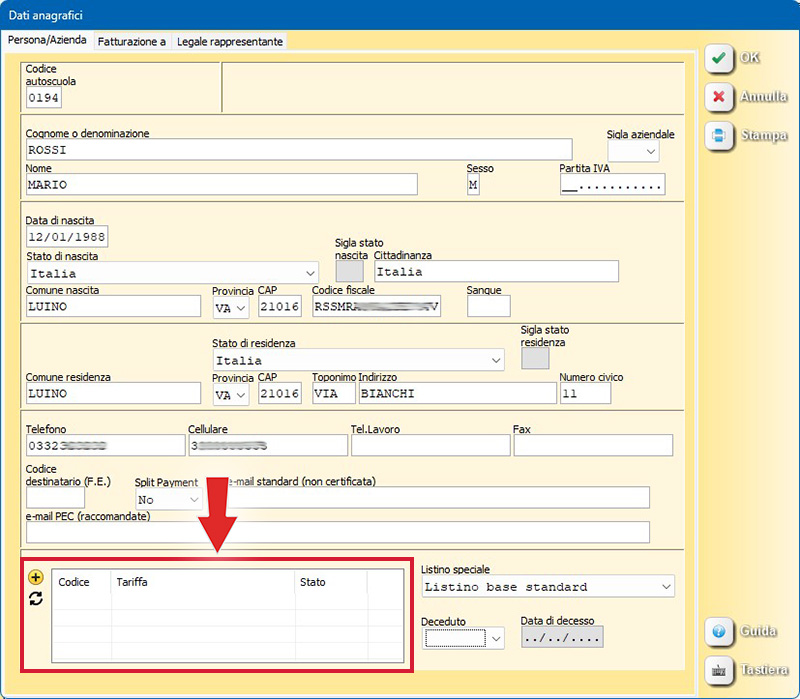Image resolution: width=800 pixels, height=699 pixels.
Task: Click the Stampa printer icon
Action: [x=720, y=135]
